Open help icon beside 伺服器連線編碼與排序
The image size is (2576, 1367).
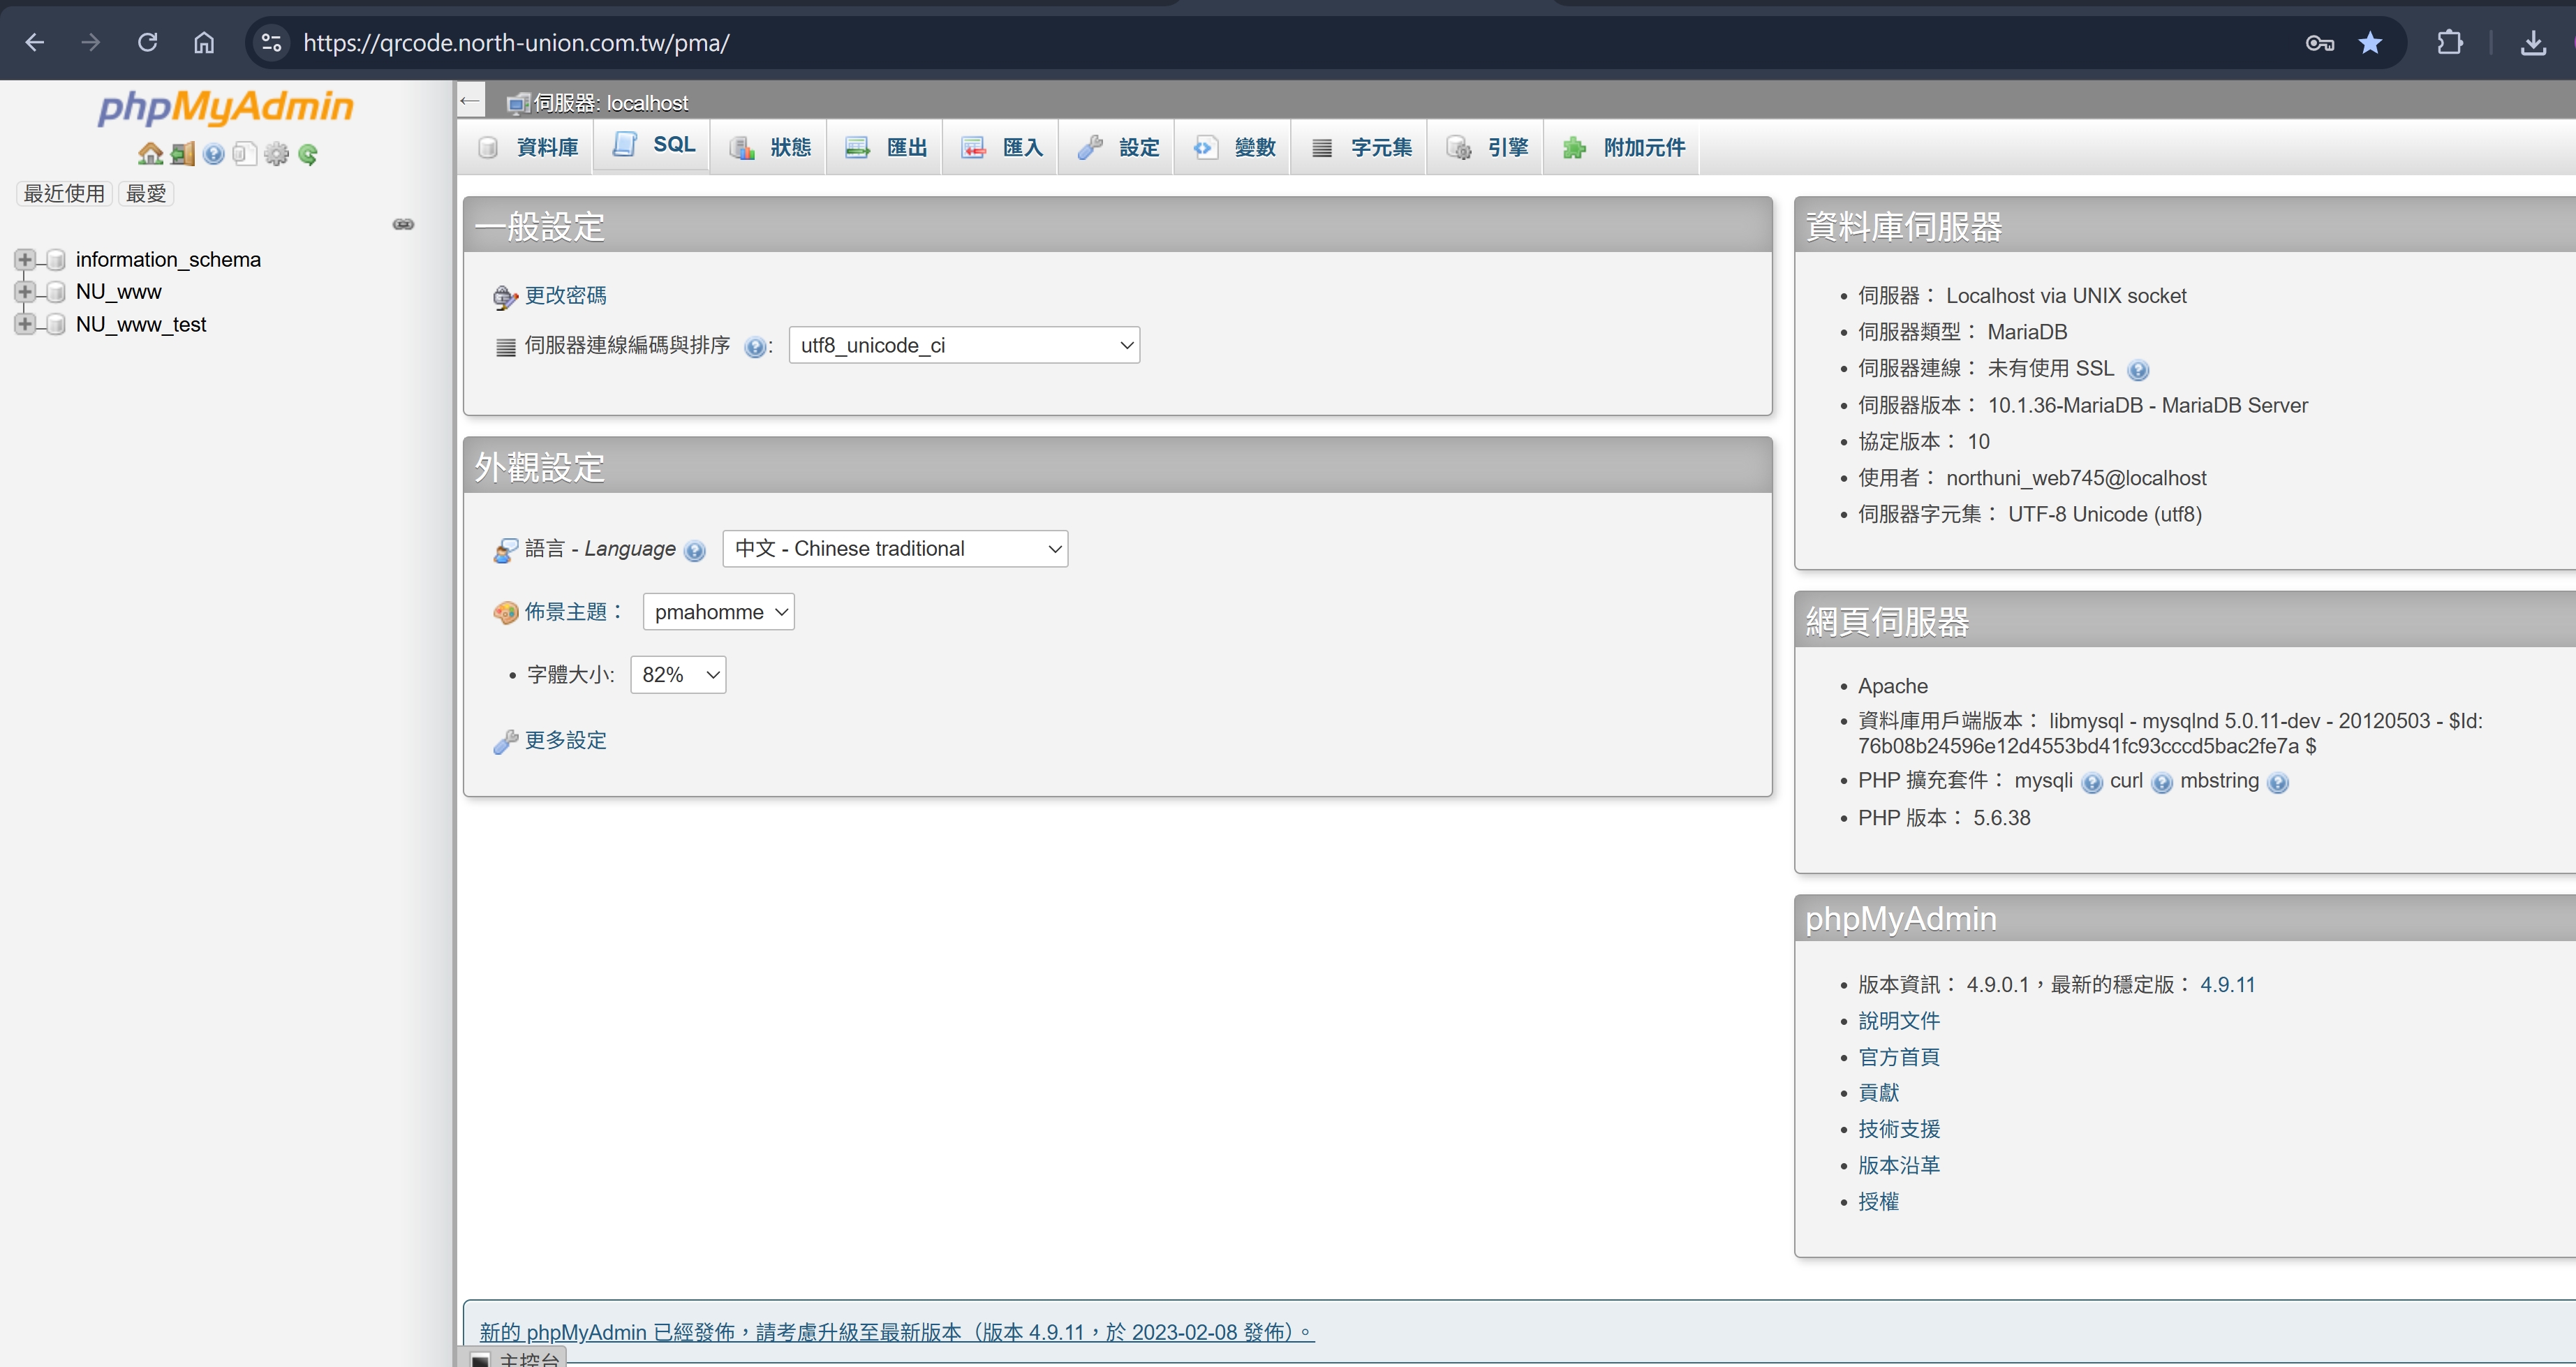[755, 347]
